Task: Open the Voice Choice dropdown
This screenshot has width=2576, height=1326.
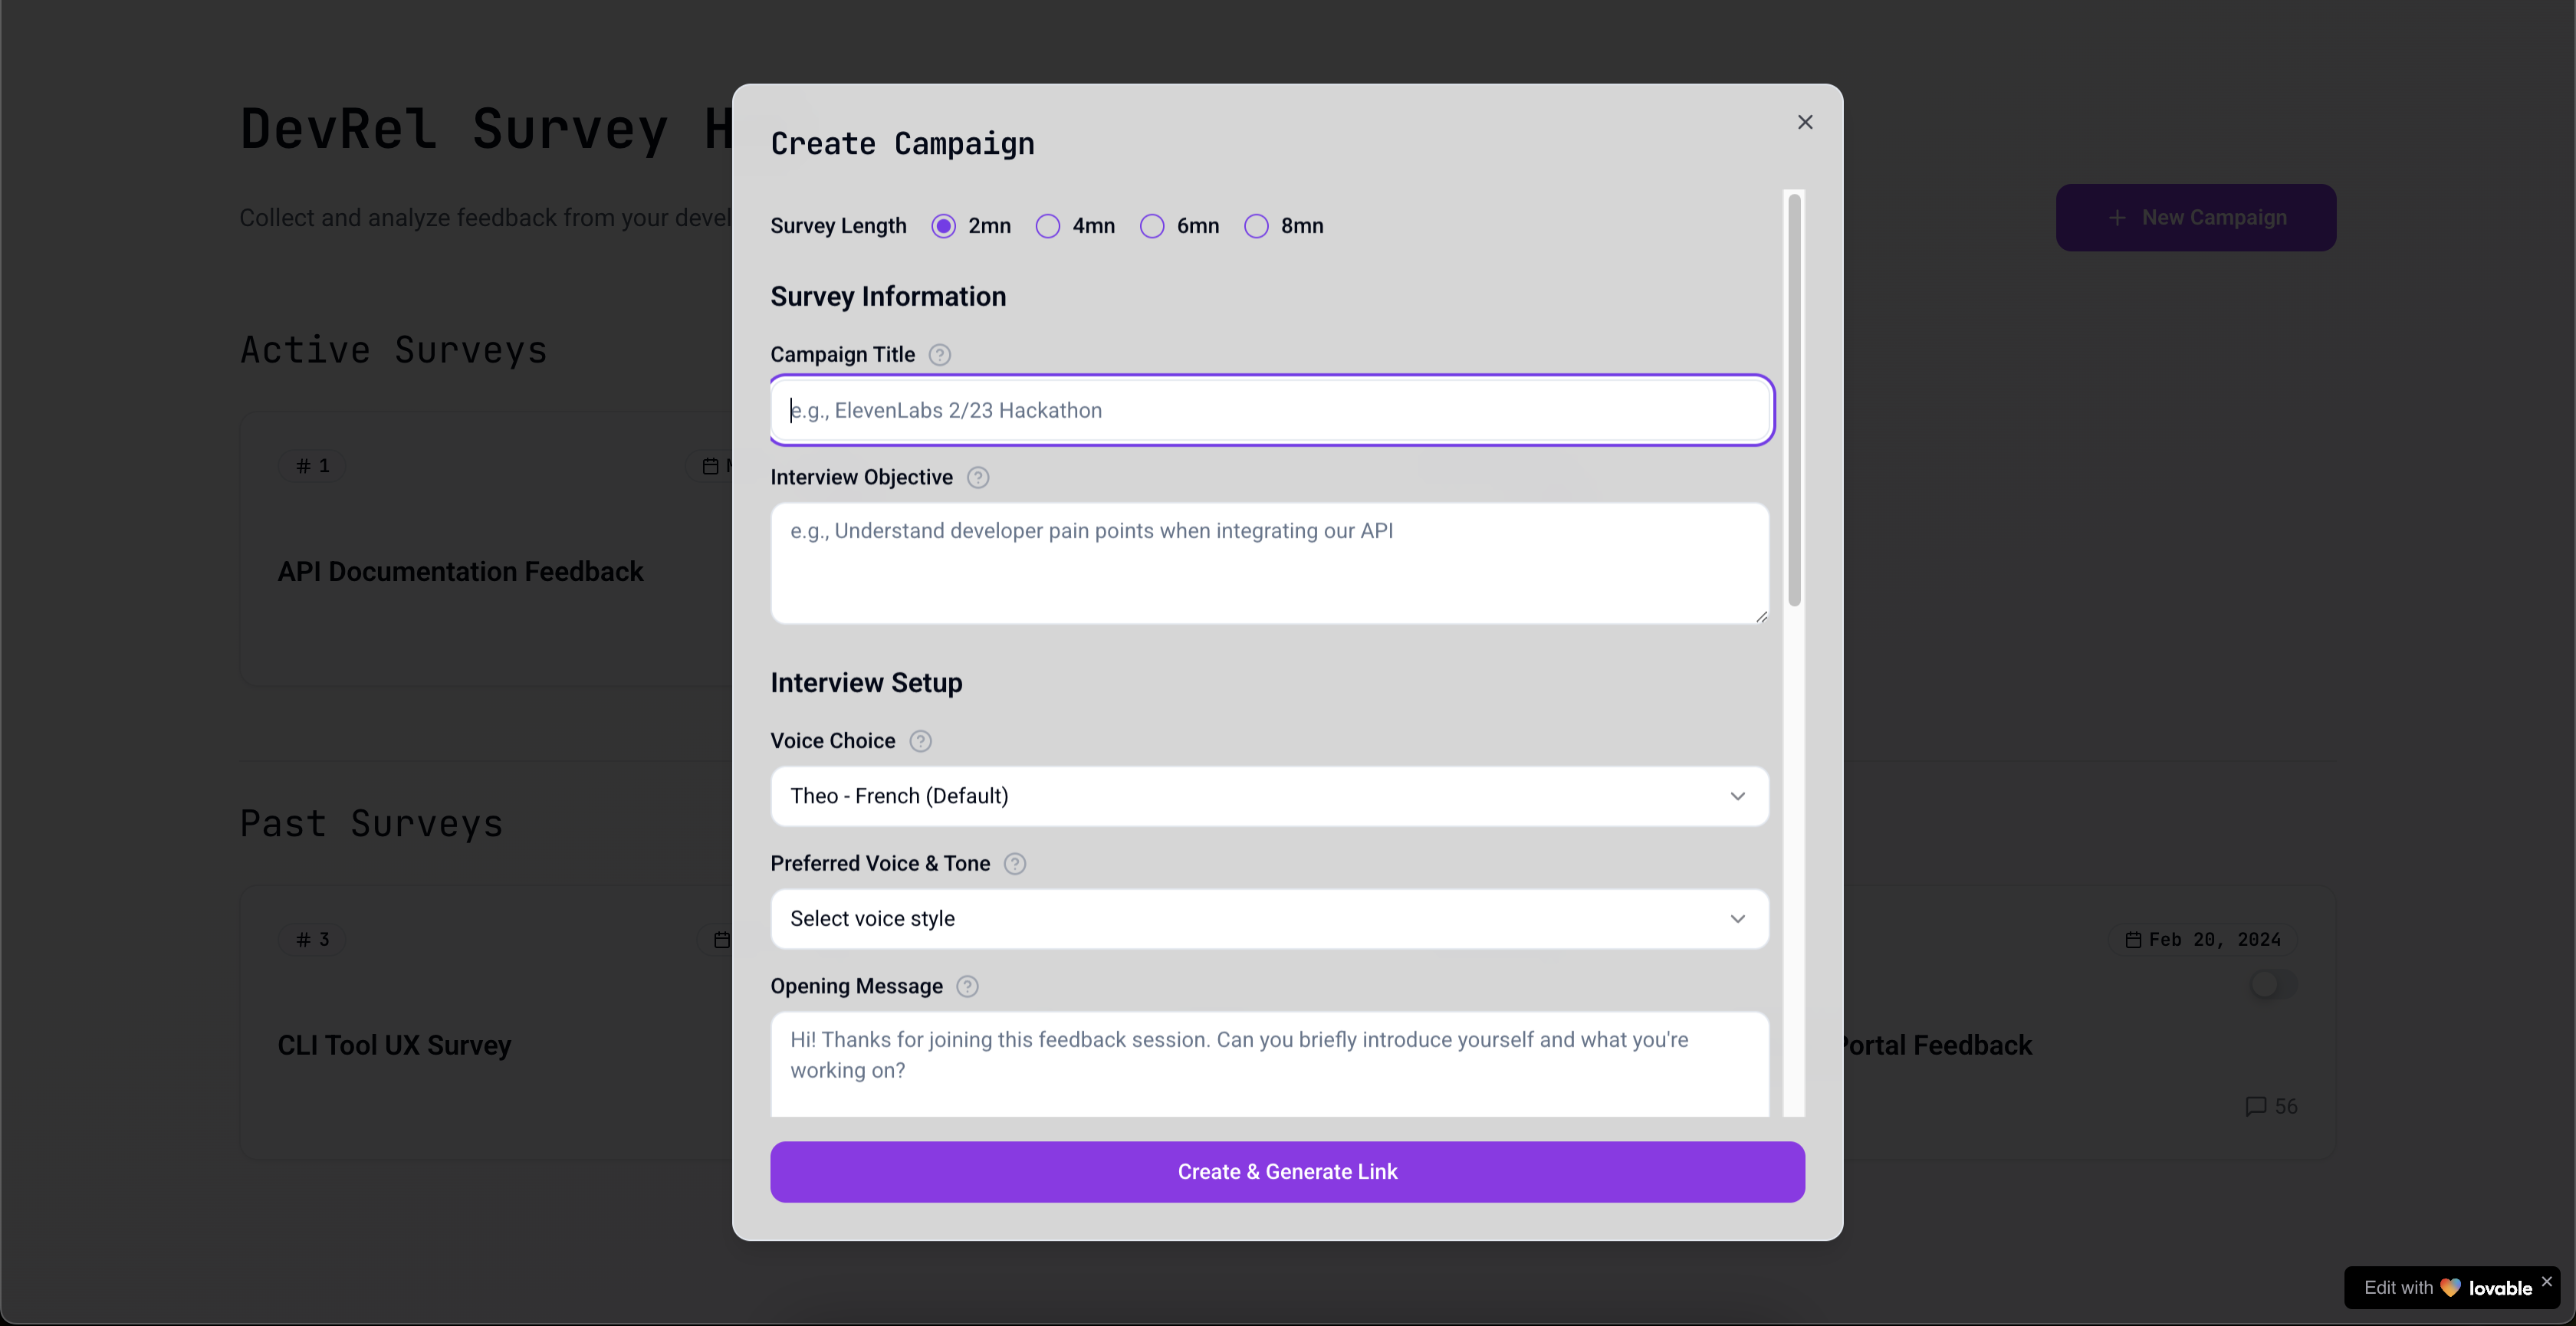Action: (x=1269, y=796)
